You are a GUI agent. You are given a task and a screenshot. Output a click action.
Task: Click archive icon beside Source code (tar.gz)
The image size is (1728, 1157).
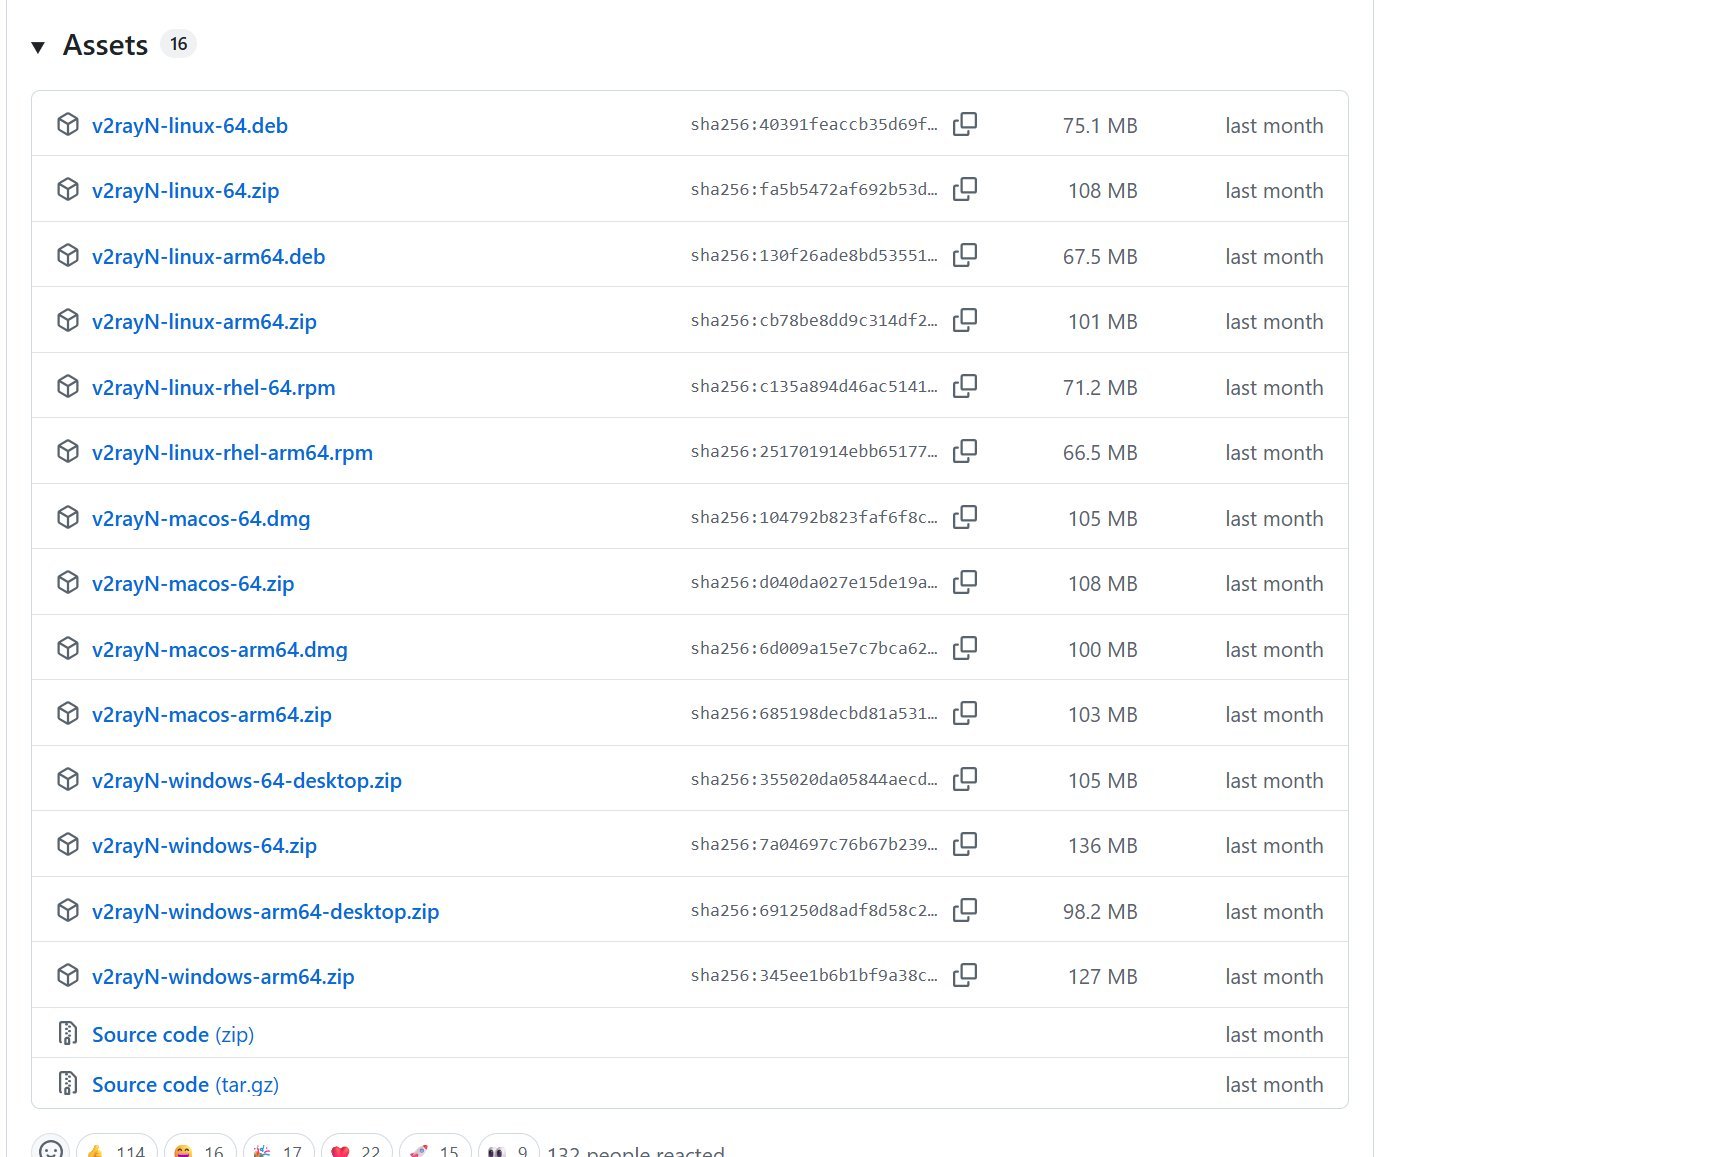(x=68, y=1083)
